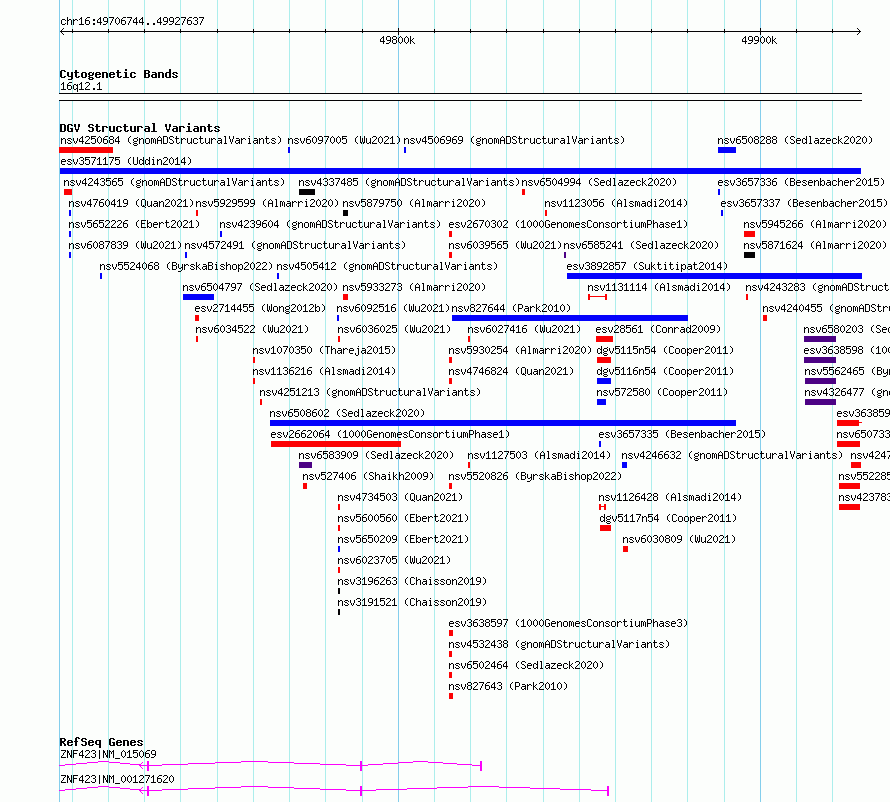This screenshot has height=802, width=890.
Task: Click the nsv5879750 (Almarri2020) label
Action: pyautogui.click(x=414, y=203)
